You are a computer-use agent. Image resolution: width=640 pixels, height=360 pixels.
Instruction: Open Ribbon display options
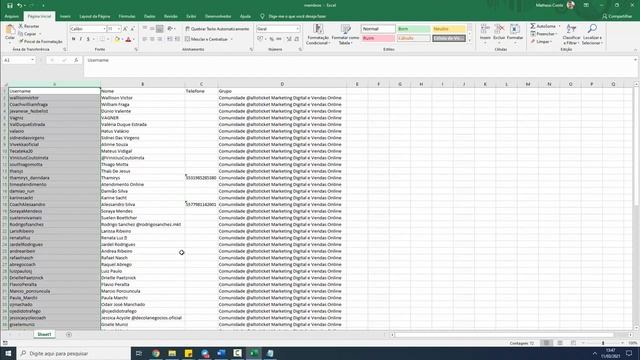586,5
